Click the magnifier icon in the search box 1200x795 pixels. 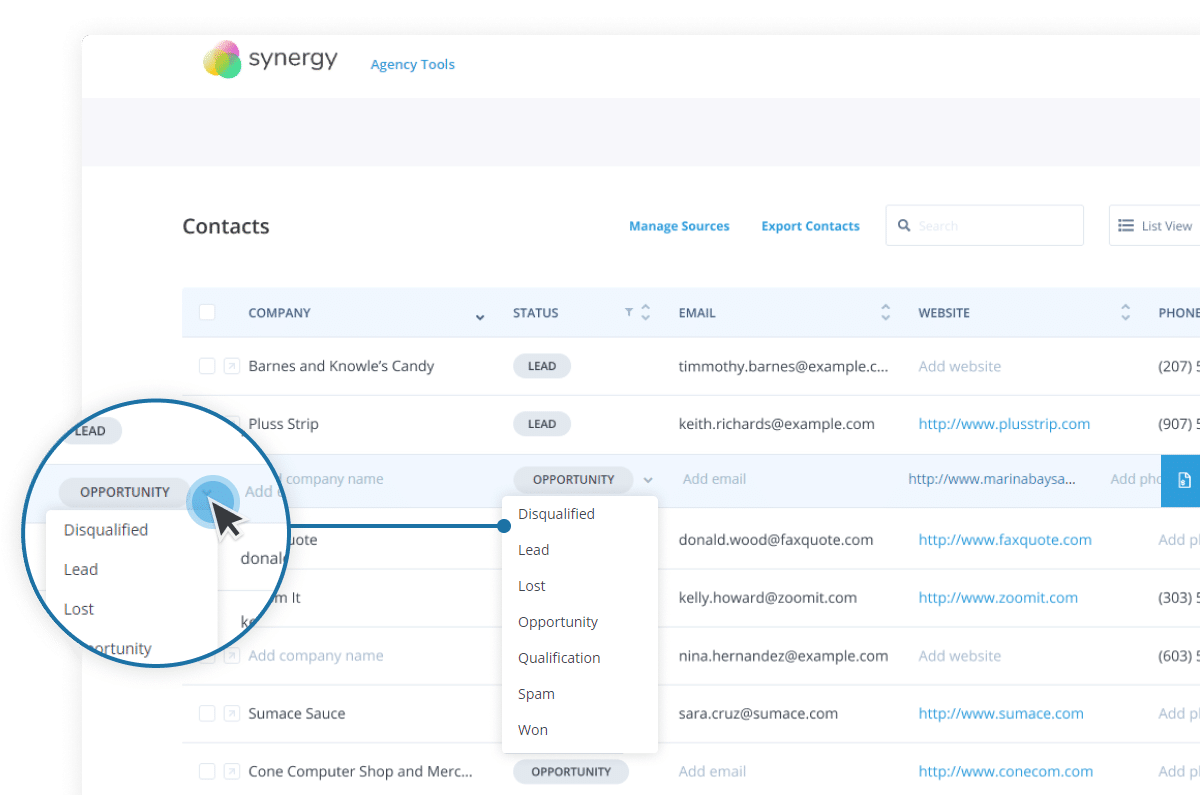(x=904, y=226)
